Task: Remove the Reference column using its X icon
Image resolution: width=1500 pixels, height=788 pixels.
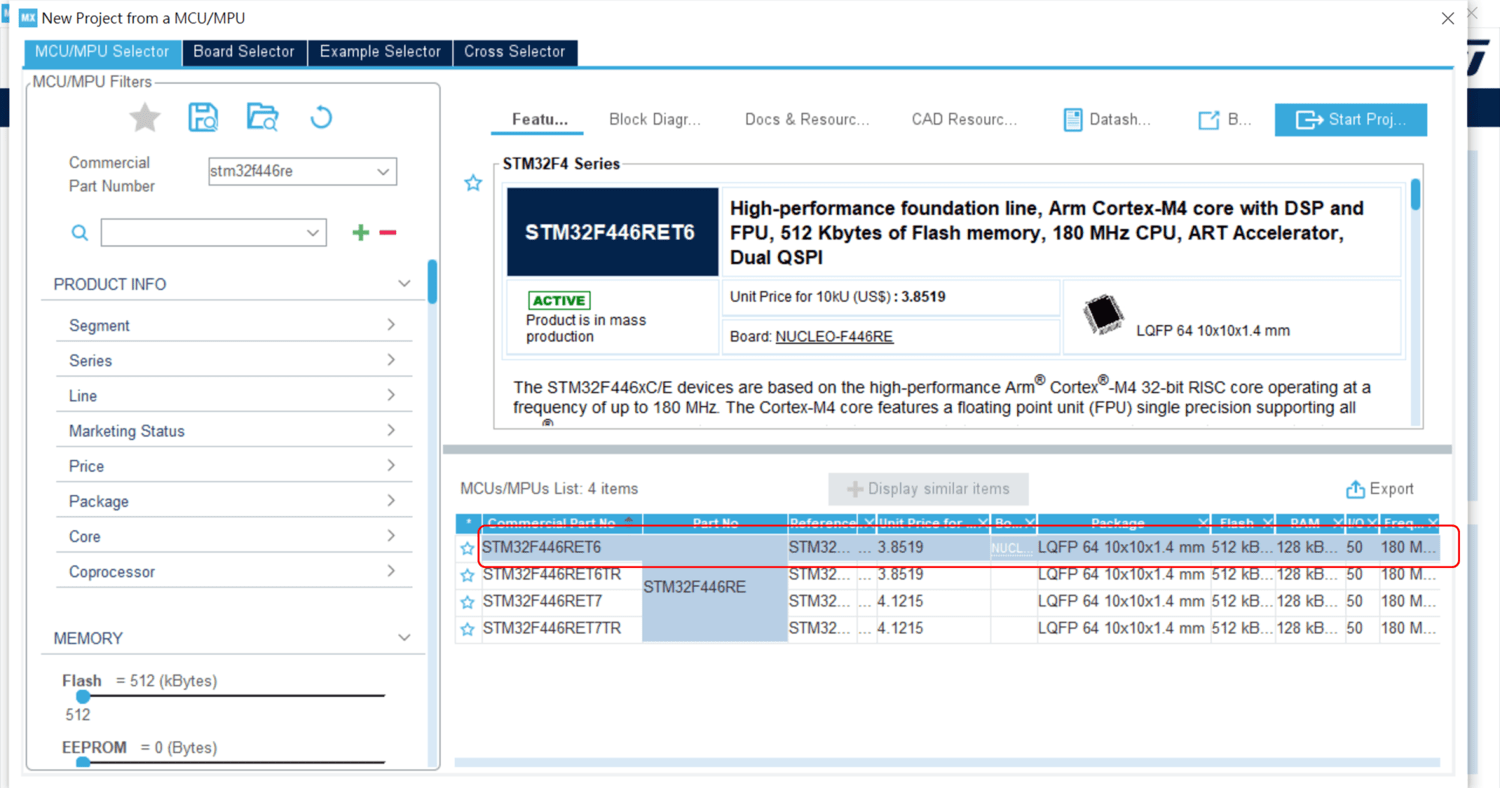Action: point(867,523)
